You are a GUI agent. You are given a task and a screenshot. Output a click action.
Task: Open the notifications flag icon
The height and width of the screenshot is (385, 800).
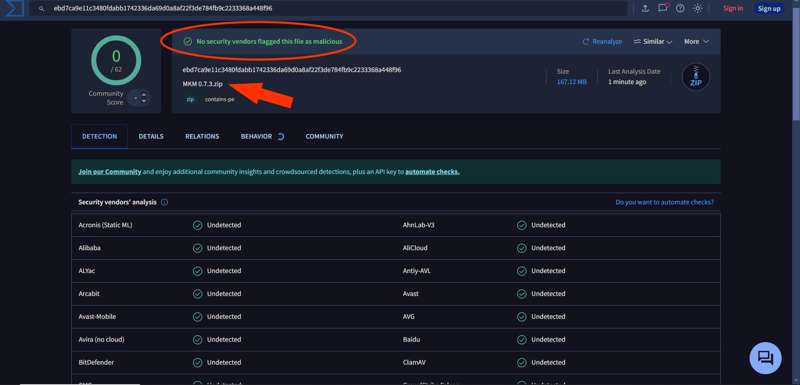coord(663,8)
